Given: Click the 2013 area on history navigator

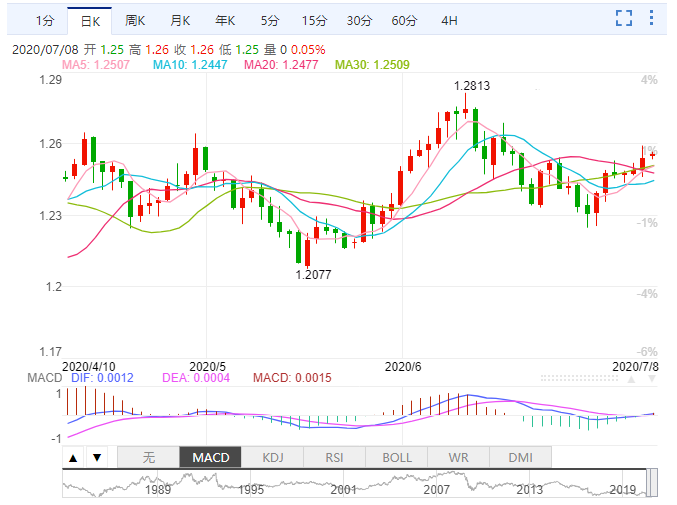Looking at the screenshot, I should (530, 490).
